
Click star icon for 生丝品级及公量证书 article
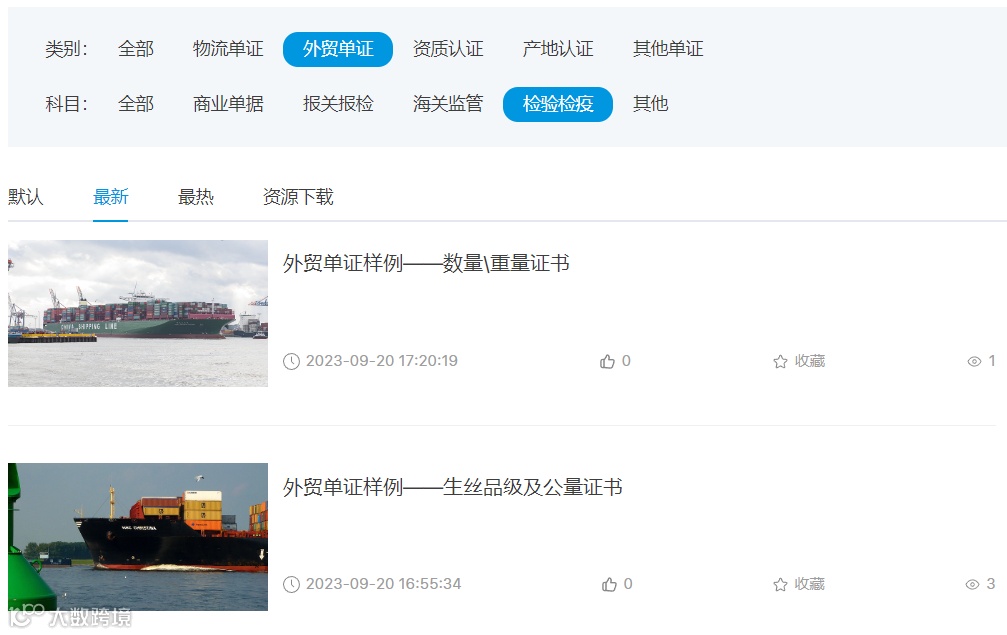coord(780,584)
